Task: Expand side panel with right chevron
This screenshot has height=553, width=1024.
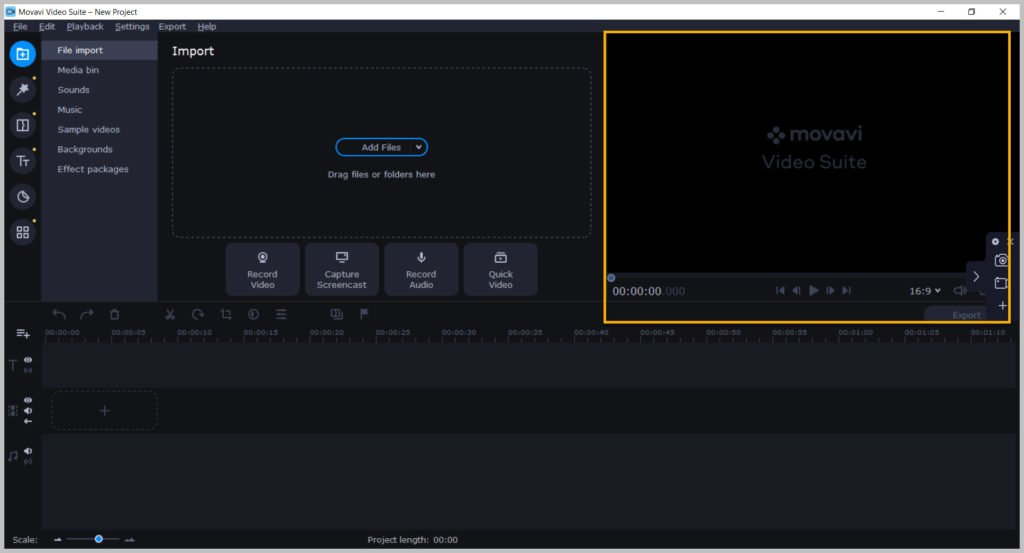Action: tap(976, 276)
